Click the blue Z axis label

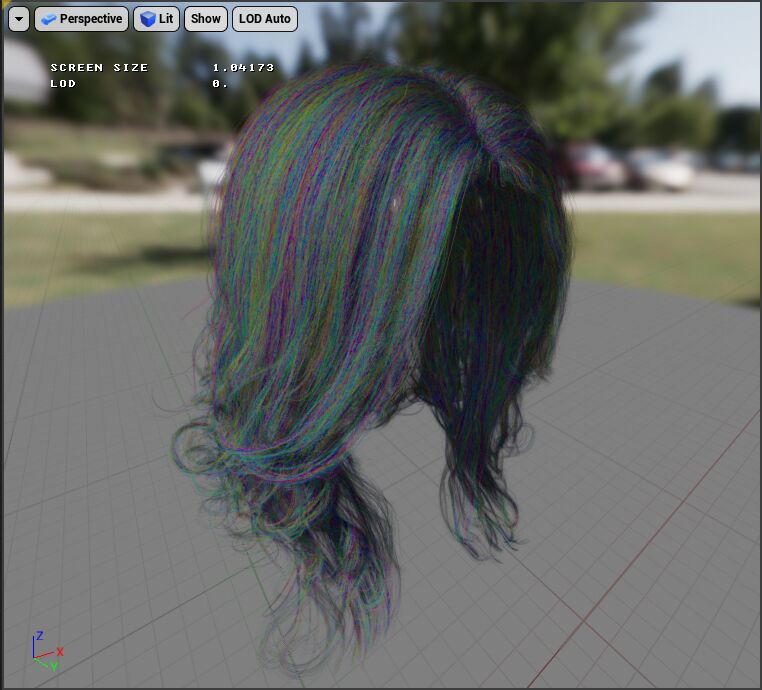click(39, 635)
